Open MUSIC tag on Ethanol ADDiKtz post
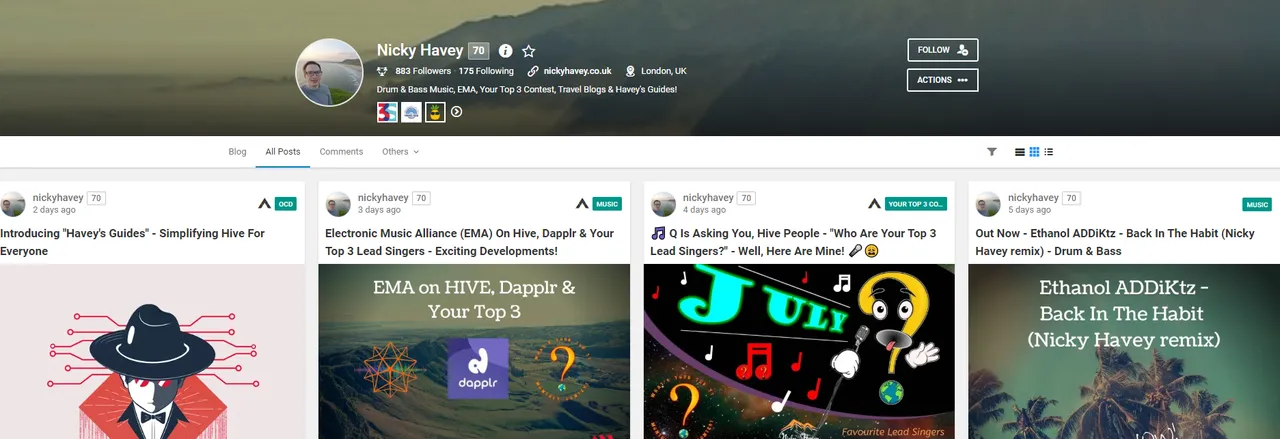The width and height of the screenshot is (1280, 439). pyautogui.click(x=1257, y=204)
